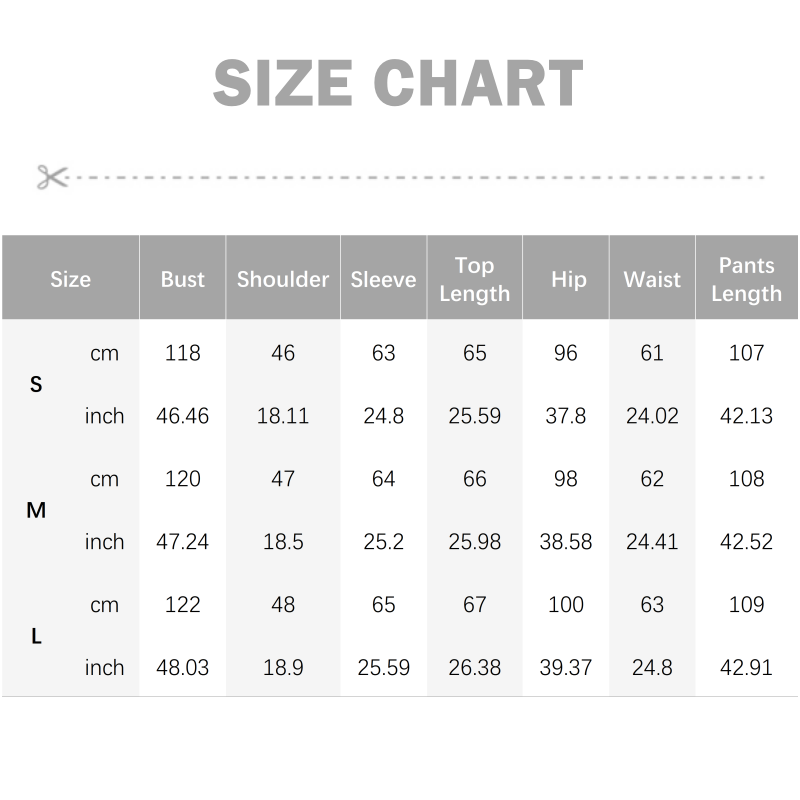Click the L size row label
The image size is (800, 800).
point(37,636)
